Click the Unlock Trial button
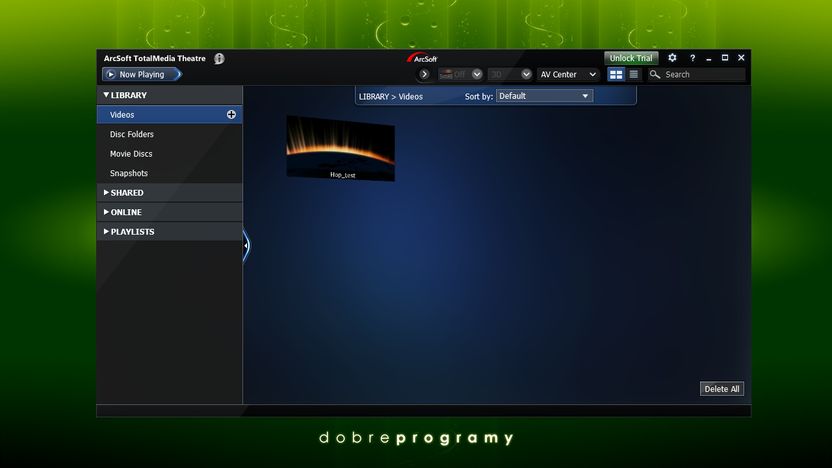Screen dimensions: 832x468 [631, 58]
